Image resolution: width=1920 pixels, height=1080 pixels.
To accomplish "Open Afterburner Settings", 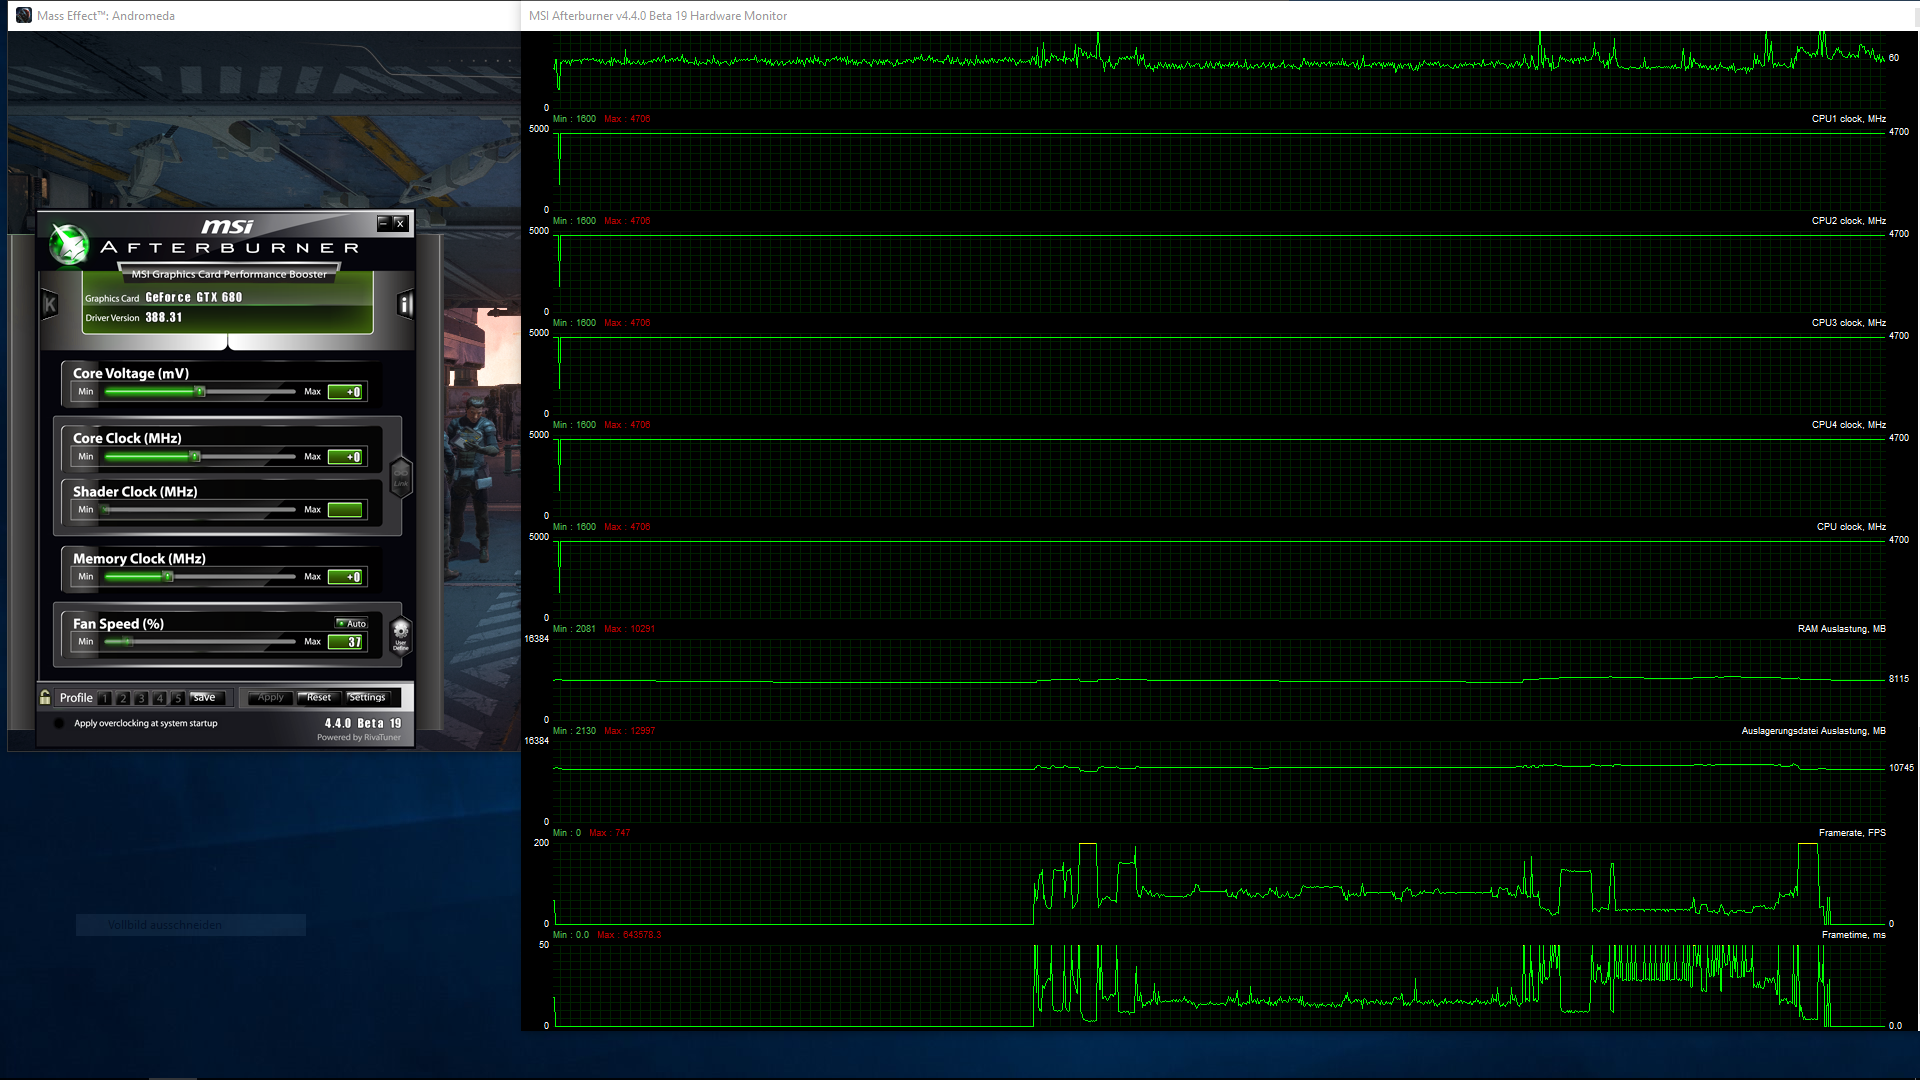I will click(367, 697).
